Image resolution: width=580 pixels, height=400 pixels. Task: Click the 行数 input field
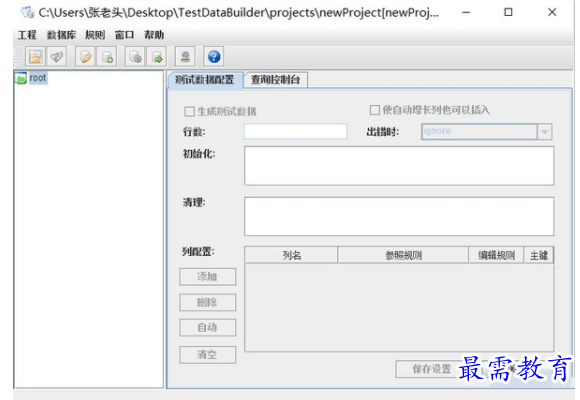pyautogui.click(x=295, y=131)
